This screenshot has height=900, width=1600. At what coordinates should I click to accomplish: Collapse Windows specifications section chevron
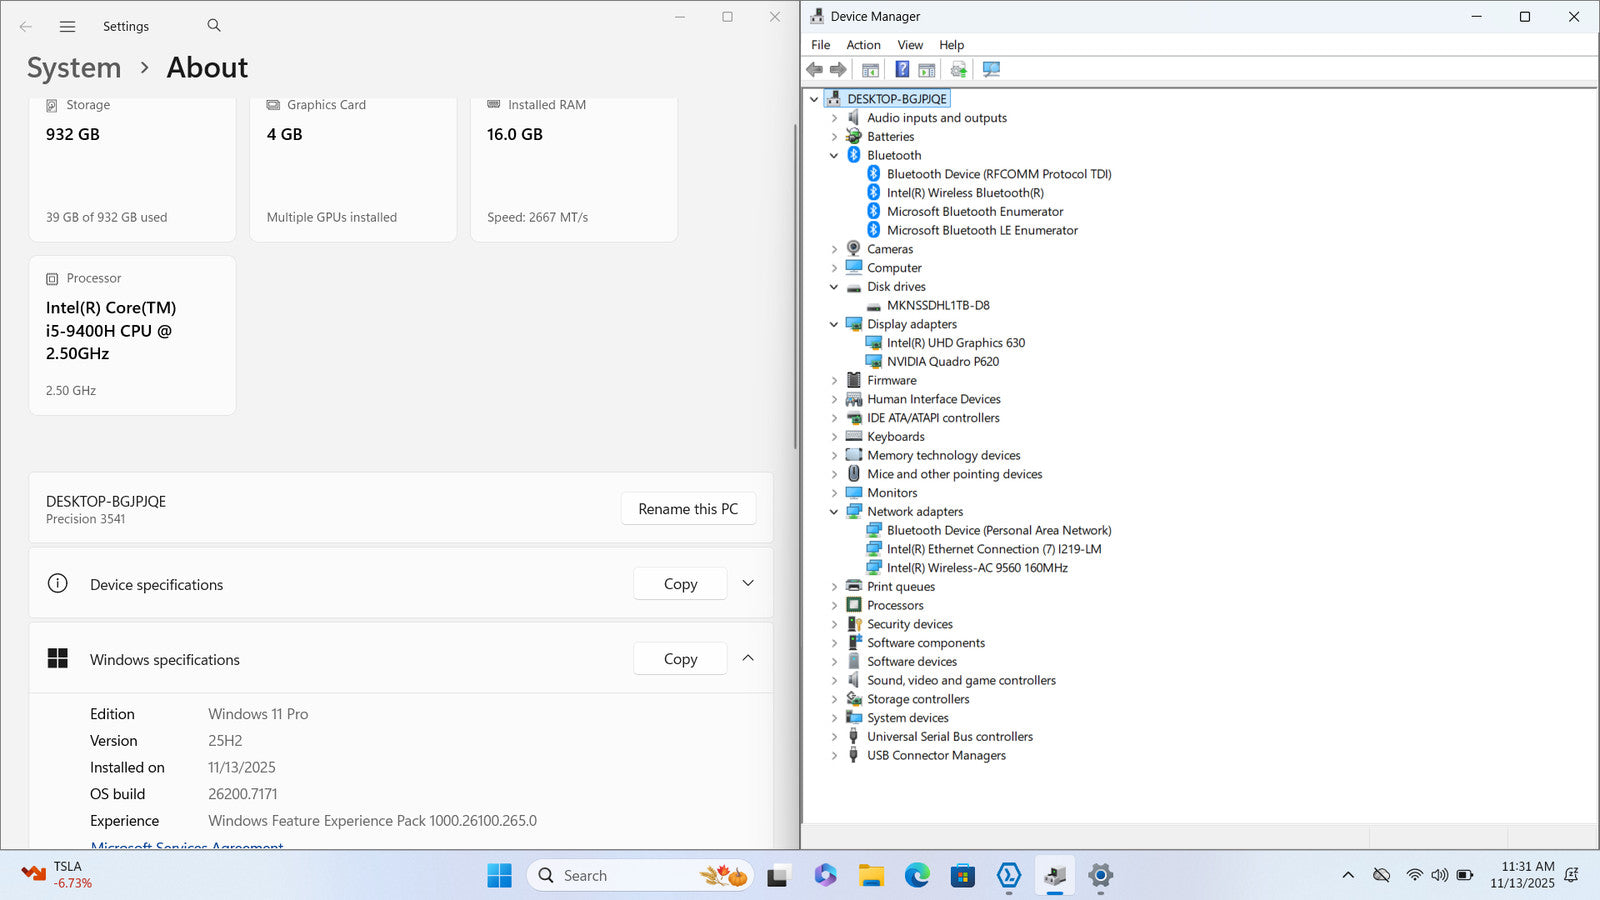[x=748, y=659]
